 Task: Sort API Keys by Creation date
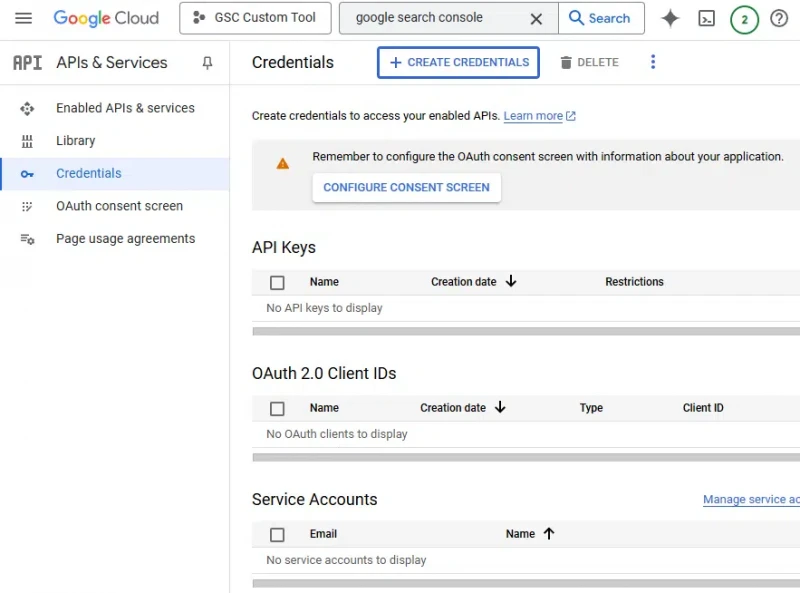[463, 282]
